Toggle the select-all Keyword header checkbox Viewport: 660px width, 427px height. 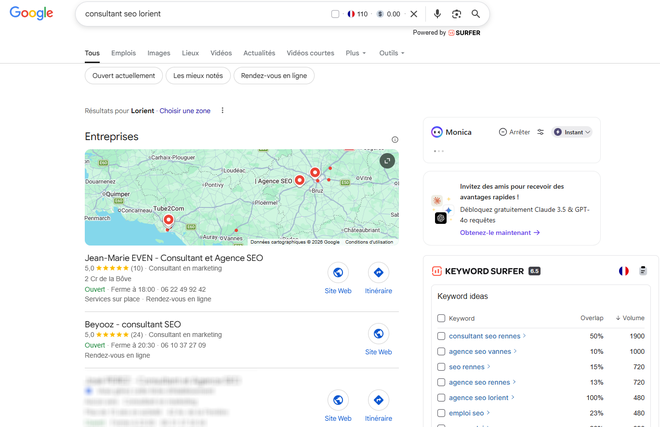coord(441,319)
